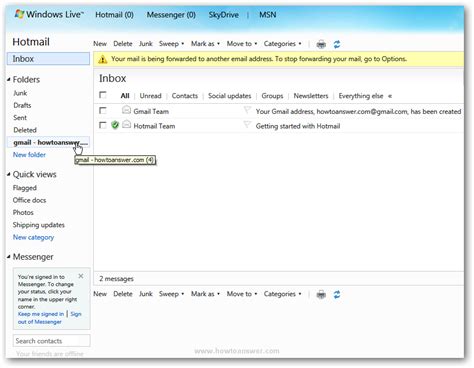Image resolution: width=474 pixels, height=368 pixels.
Task: Tick the select-all messages checkbox
Action: click(103, 95)
